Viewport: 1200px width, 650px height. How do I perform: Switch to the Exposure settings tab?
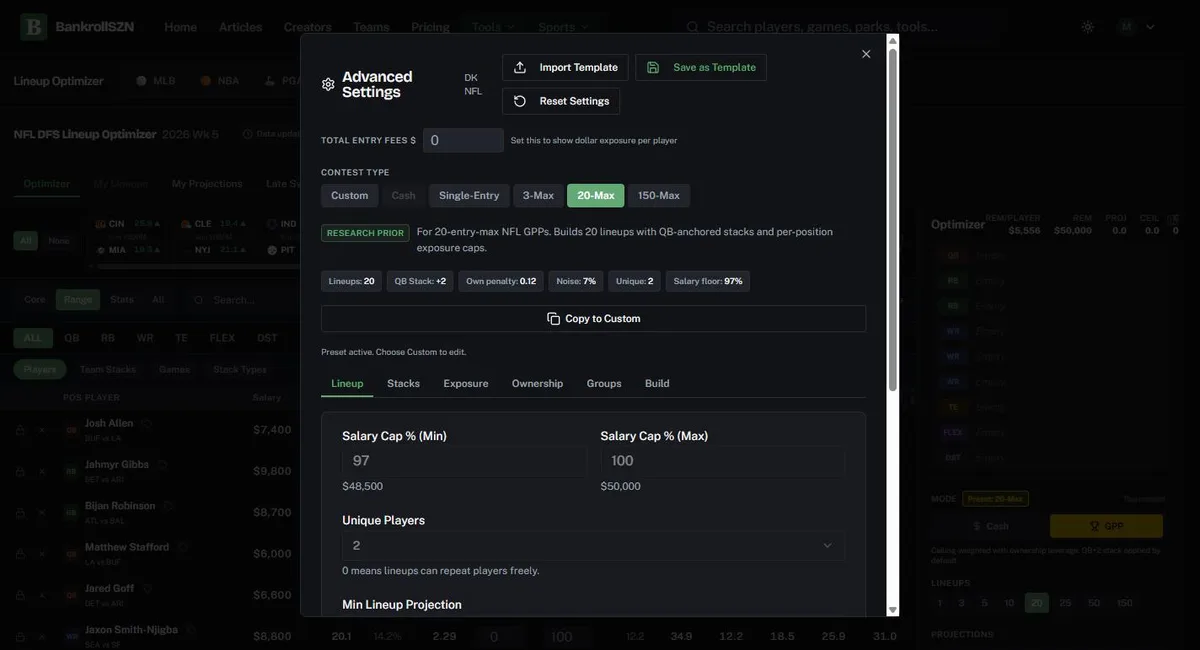(x=466, y=384)
